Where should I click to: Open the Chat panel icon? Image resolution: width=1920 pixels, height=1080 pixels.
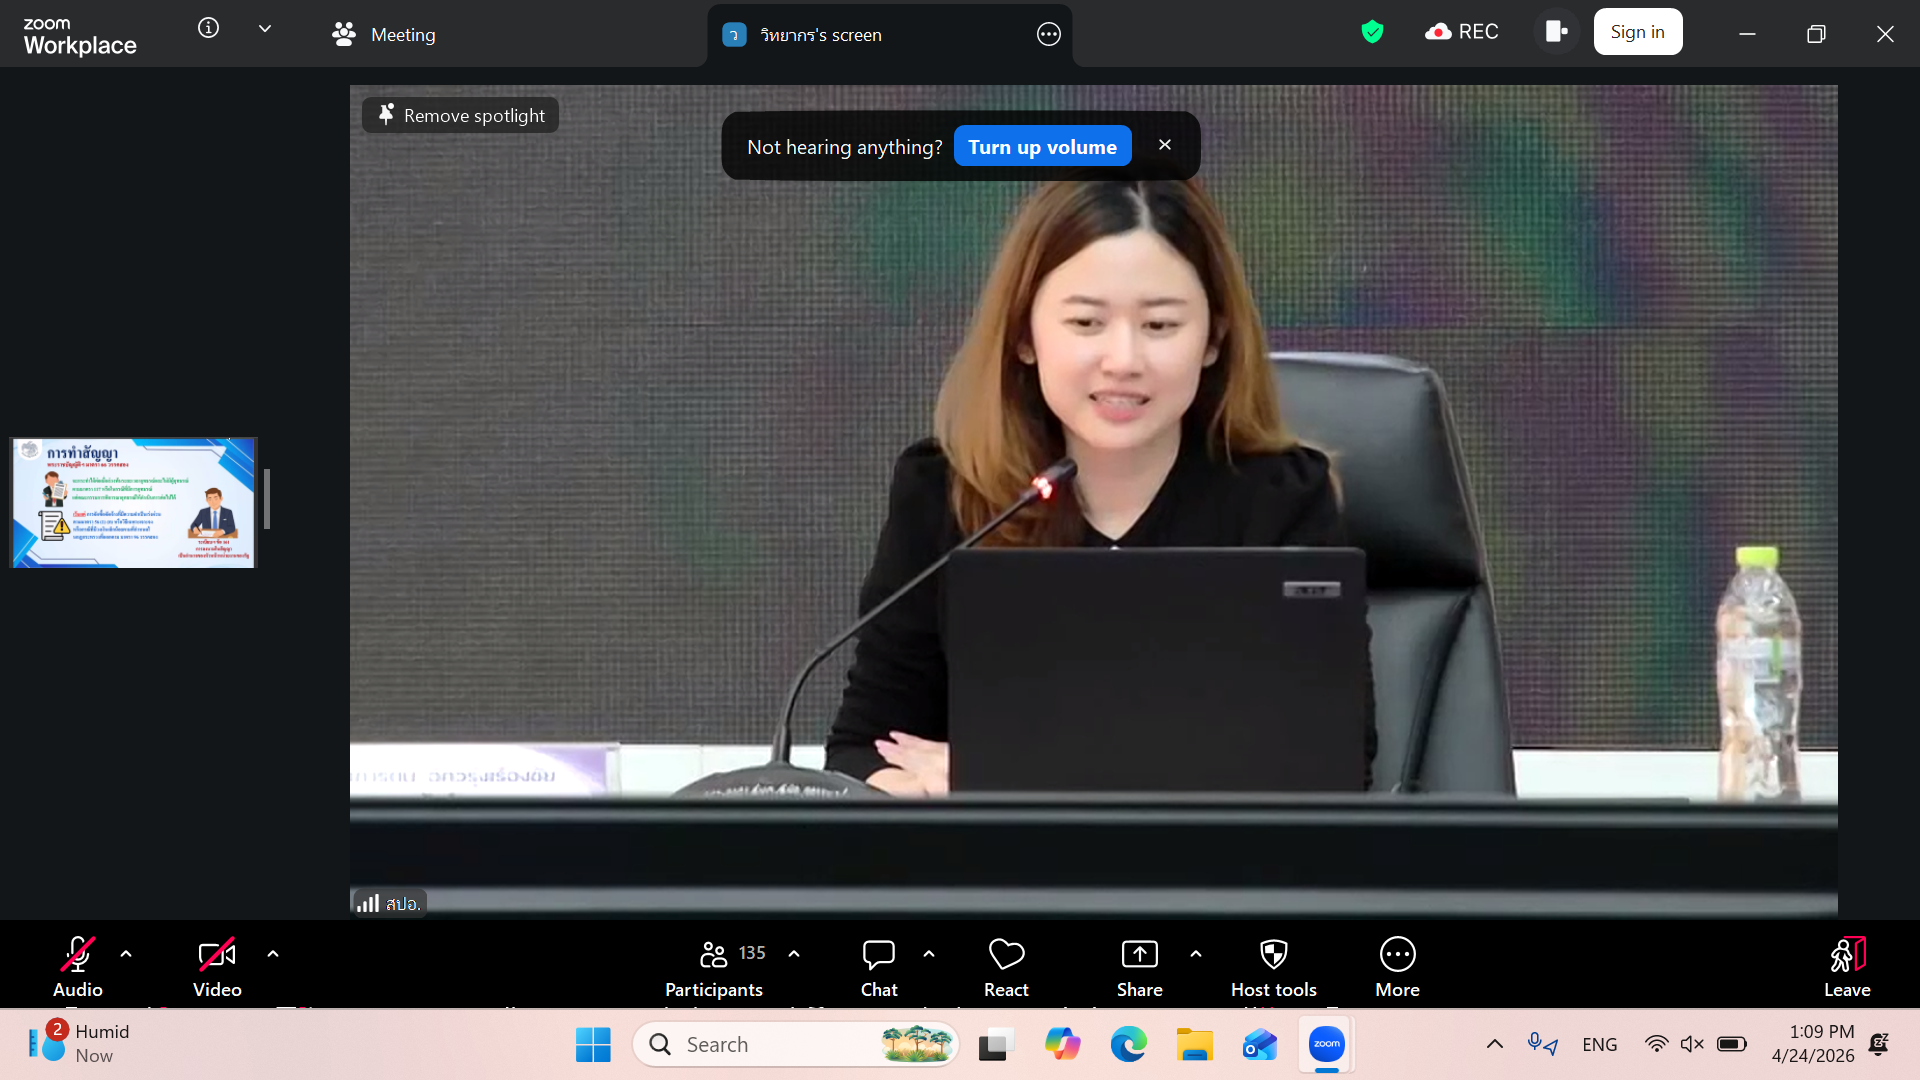[x=878, y=955]
